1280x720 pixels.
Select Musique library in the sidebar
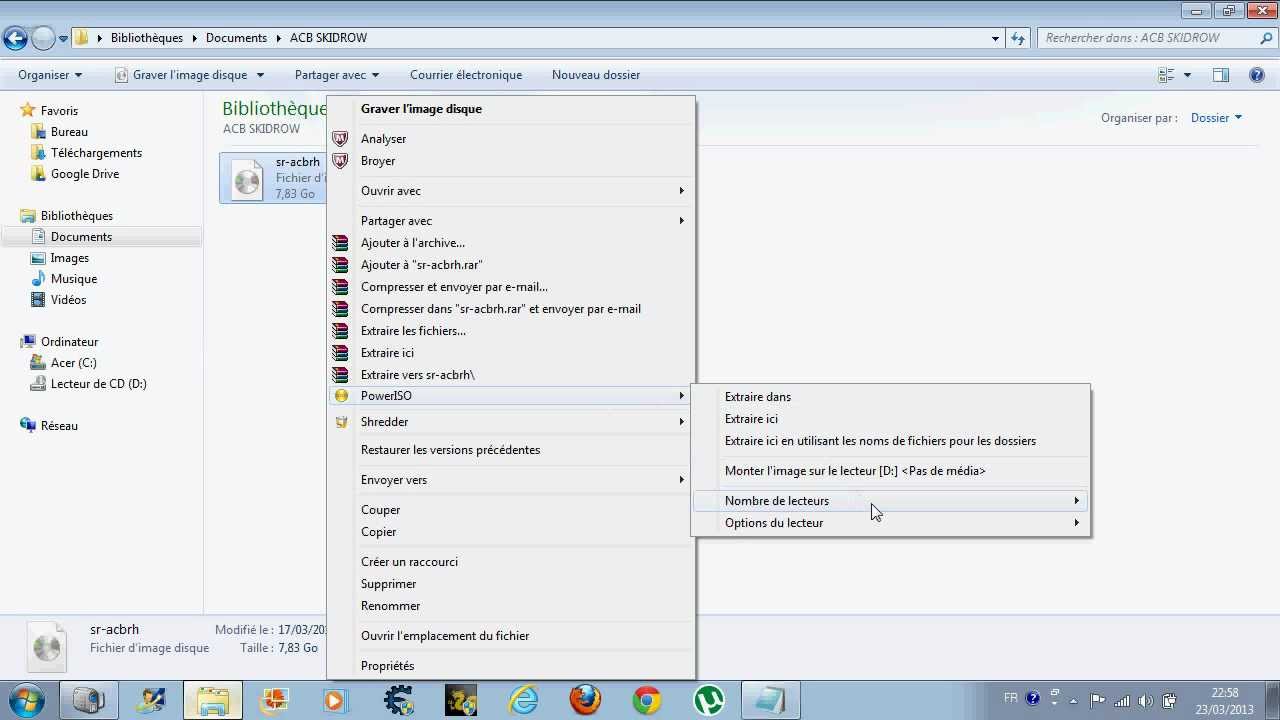(74, 279)
